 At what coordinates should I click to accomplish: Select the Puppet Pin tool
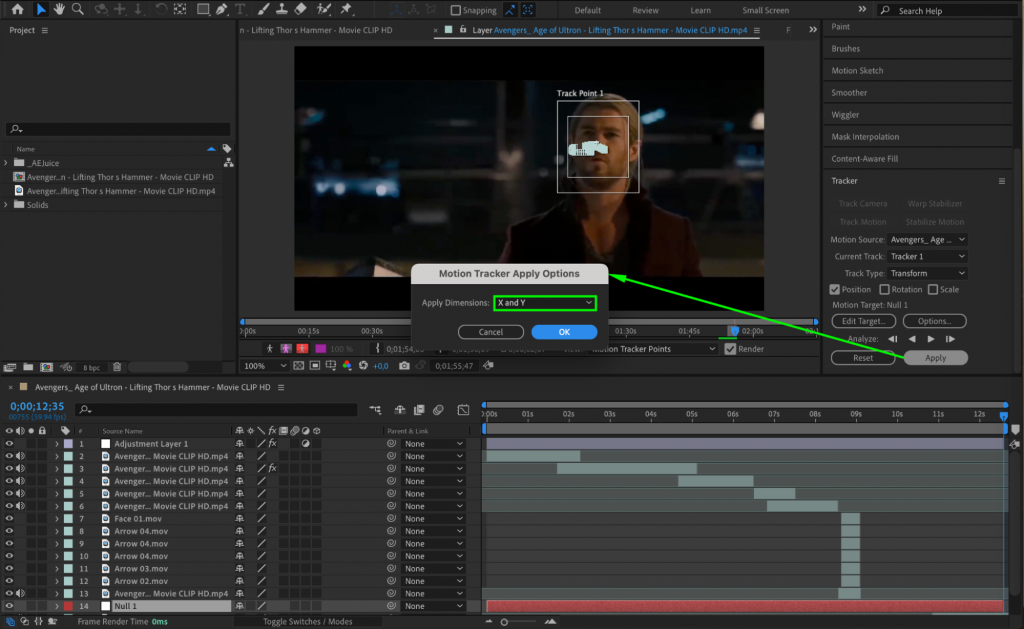pos(346,10)
